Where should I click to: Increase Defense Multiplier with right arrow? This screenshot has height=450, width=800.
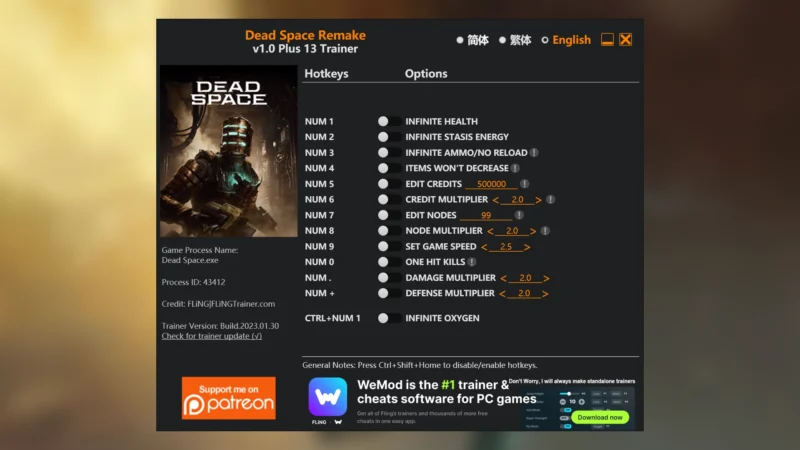pos(545,293)
